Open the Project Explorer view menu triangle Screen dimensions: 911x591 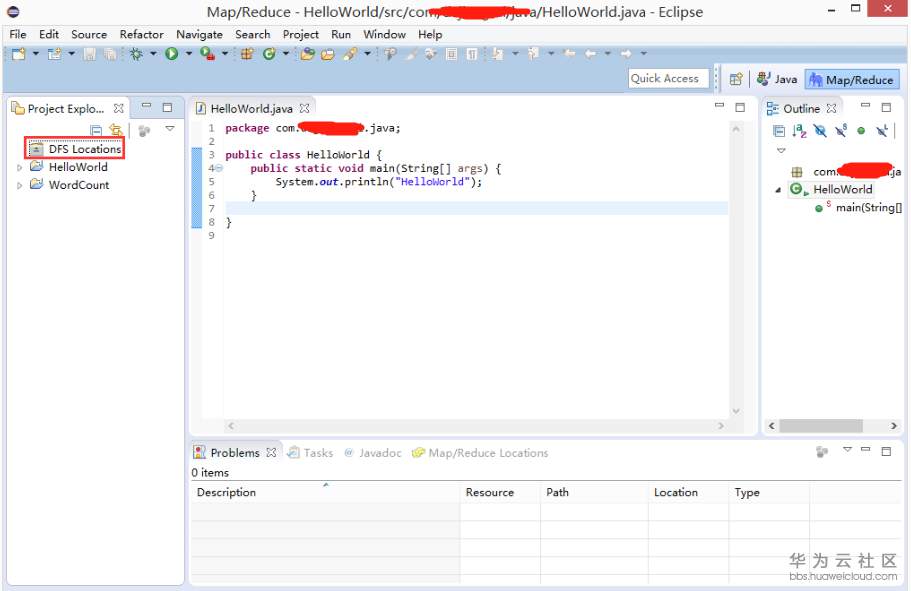(x=170, y=128)
